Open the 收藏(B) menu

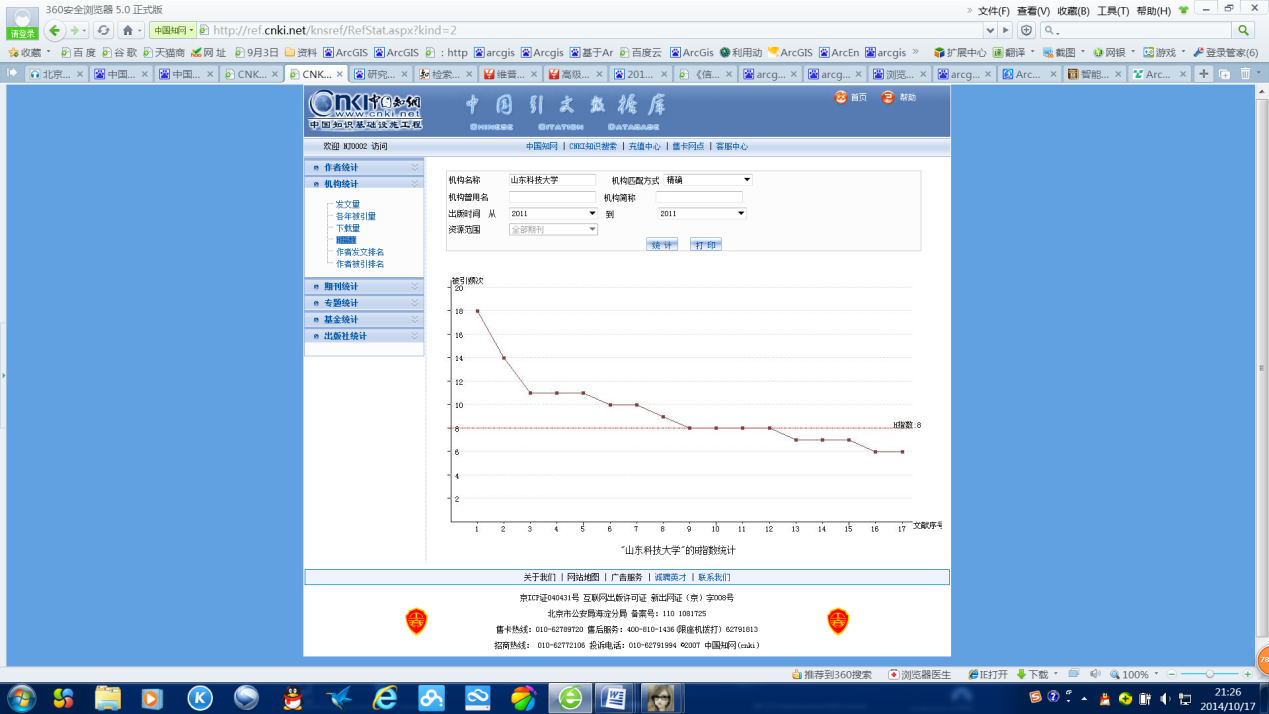coord(1074,11)
